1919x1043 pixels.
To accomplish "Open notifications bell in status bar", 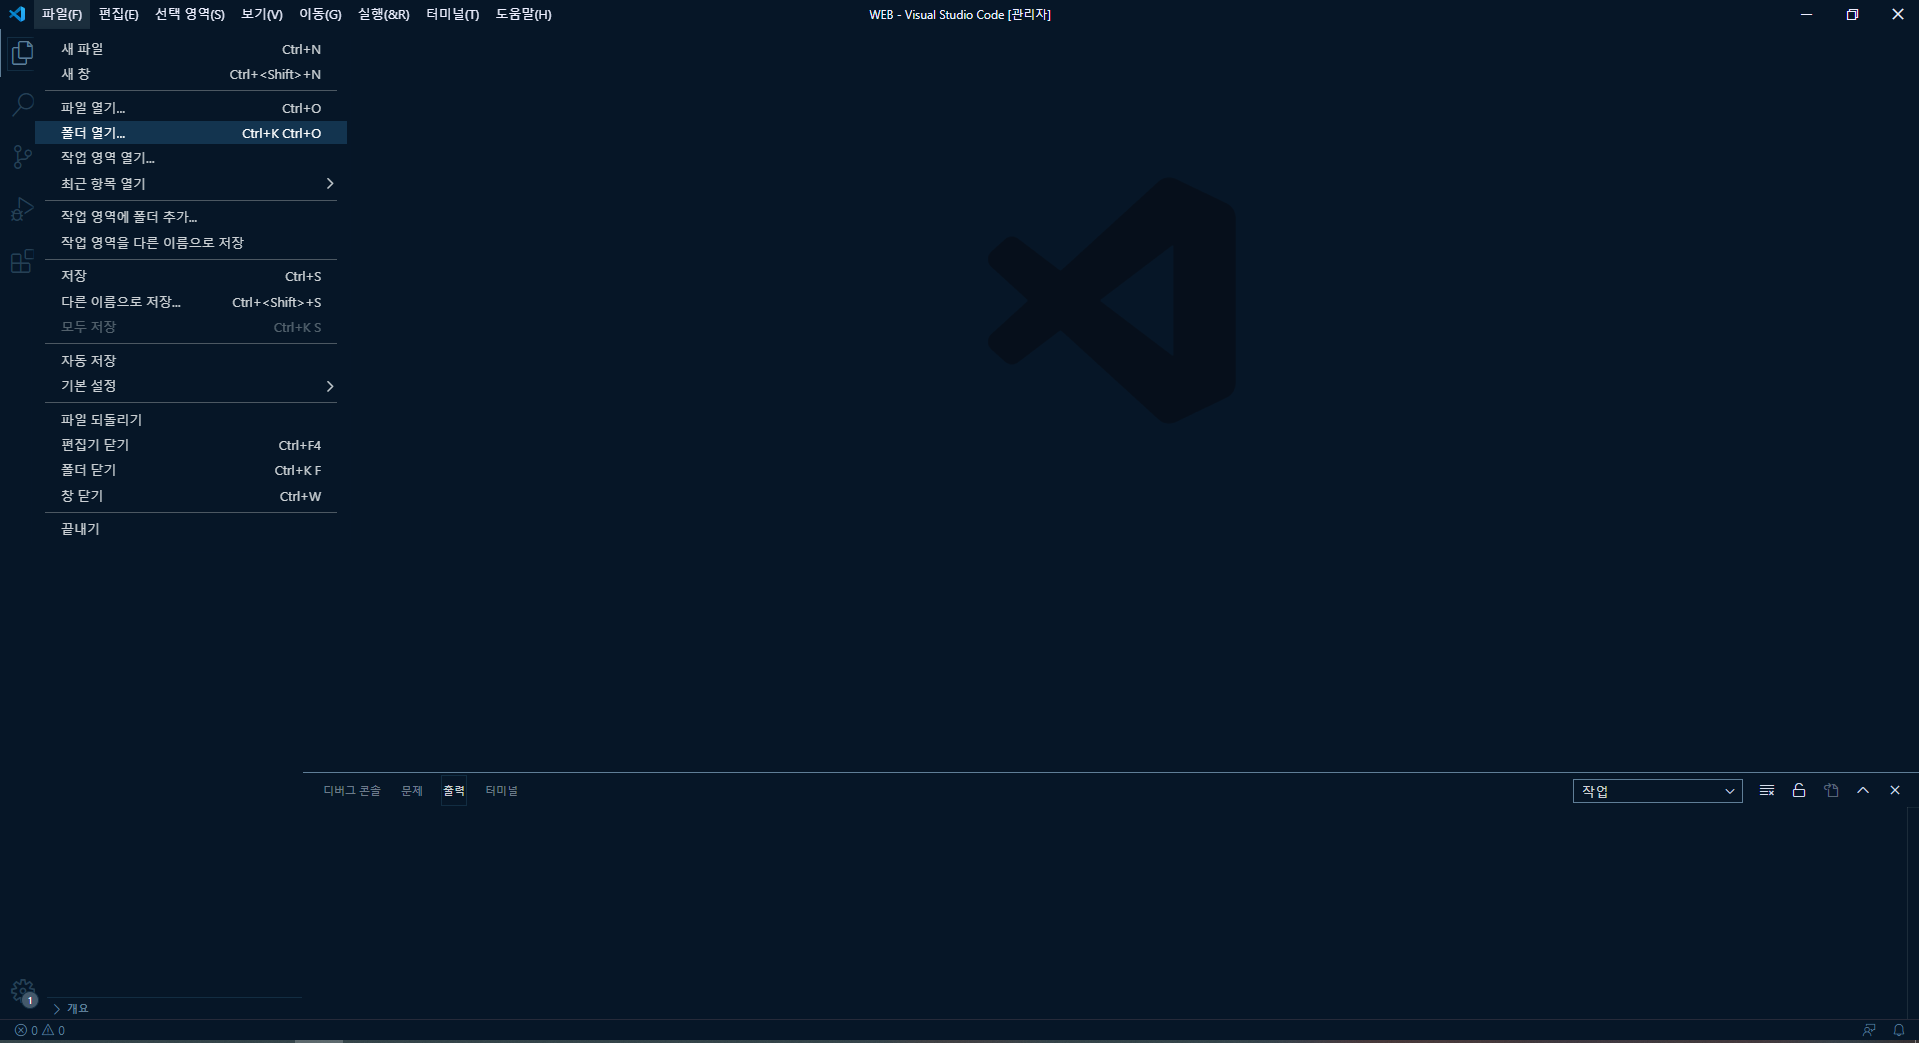I will 1899,1030.
